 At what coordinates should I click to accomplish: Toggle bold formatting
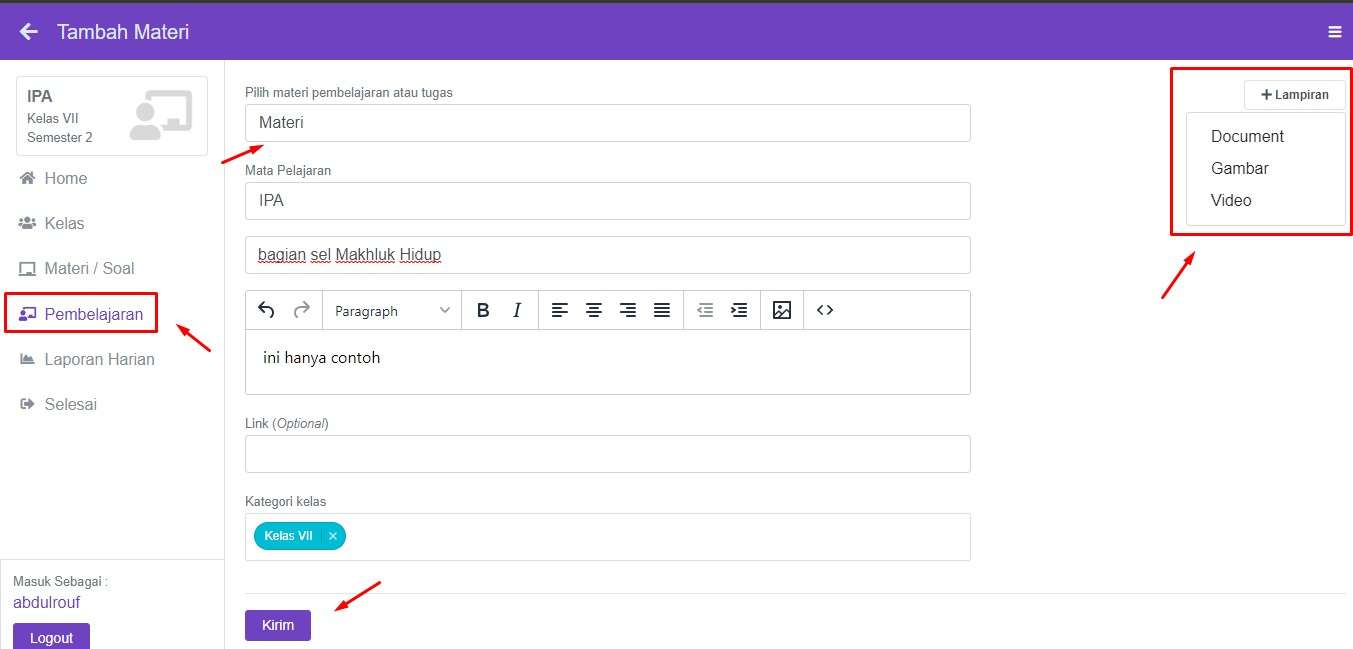point(483,310)
